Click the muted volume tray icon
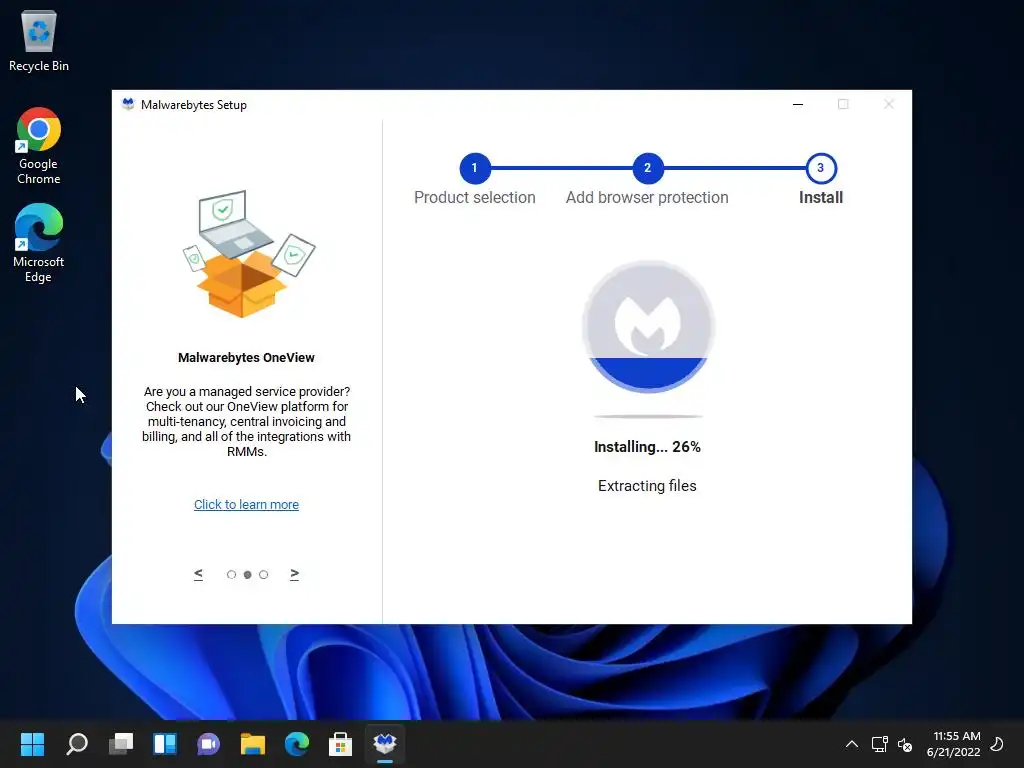The width and height of the screenshot is (1024, 768). (x=905, y=744)
